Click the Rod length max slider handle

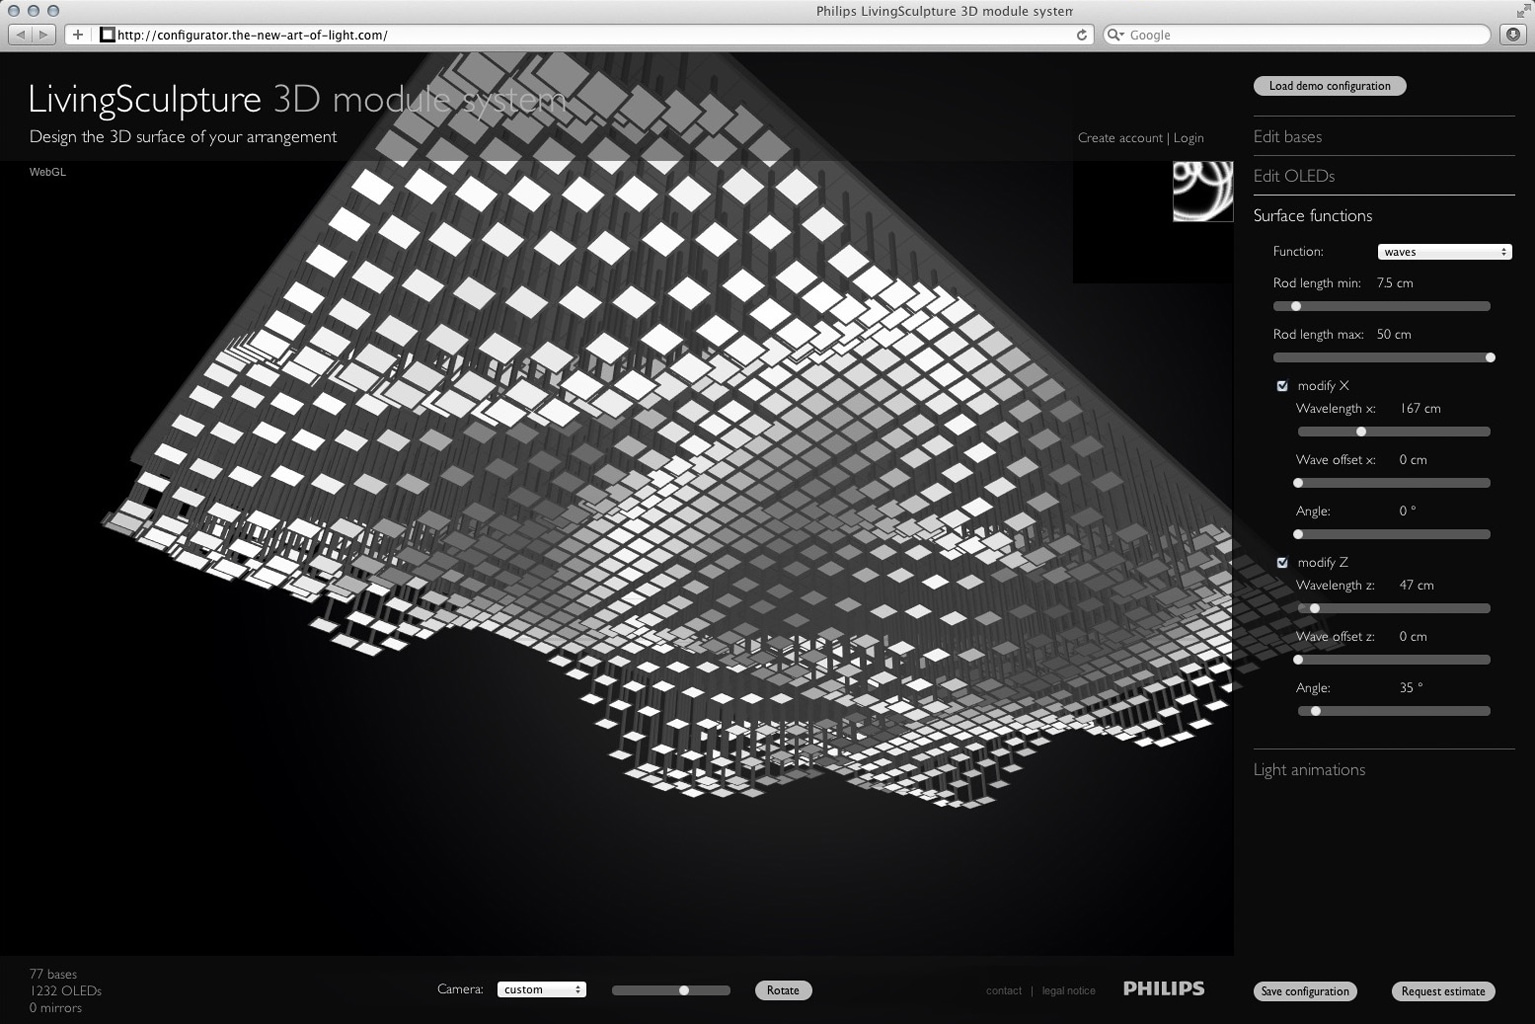(1490, 357)
